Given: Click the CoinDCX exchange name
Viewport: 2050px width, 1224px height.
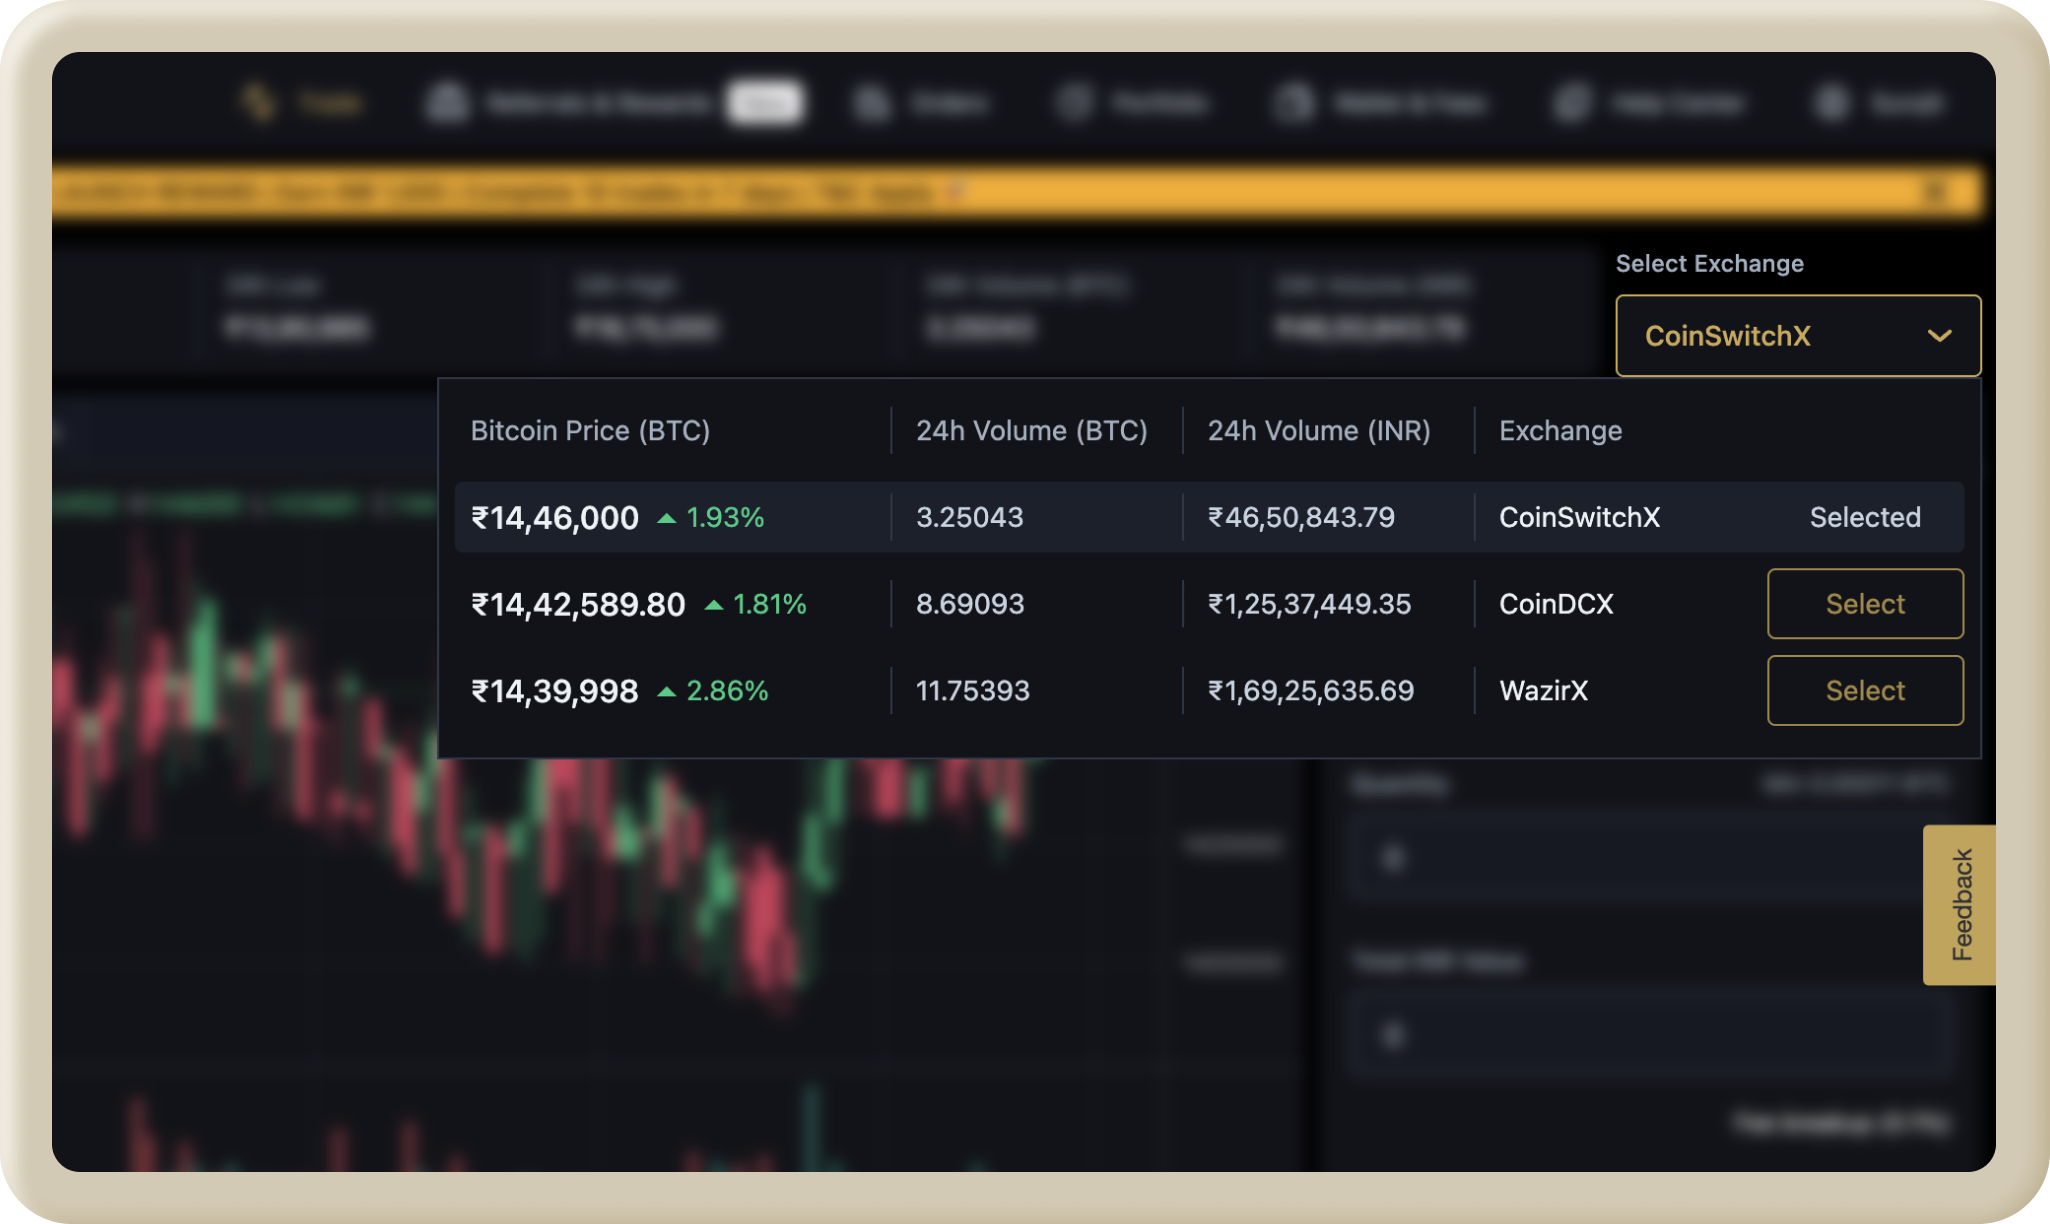Looking at the screenshot, I should point(1556,604).
